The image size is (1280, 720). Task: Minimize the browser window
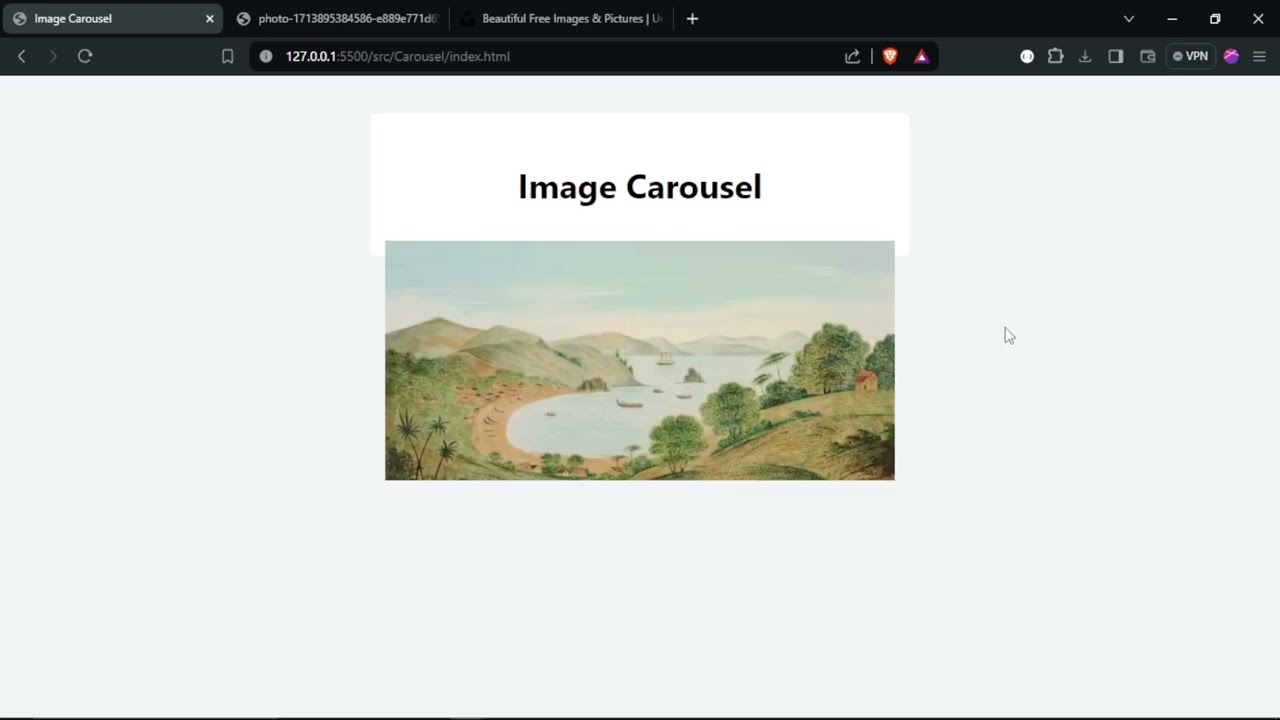(1172, 18)
